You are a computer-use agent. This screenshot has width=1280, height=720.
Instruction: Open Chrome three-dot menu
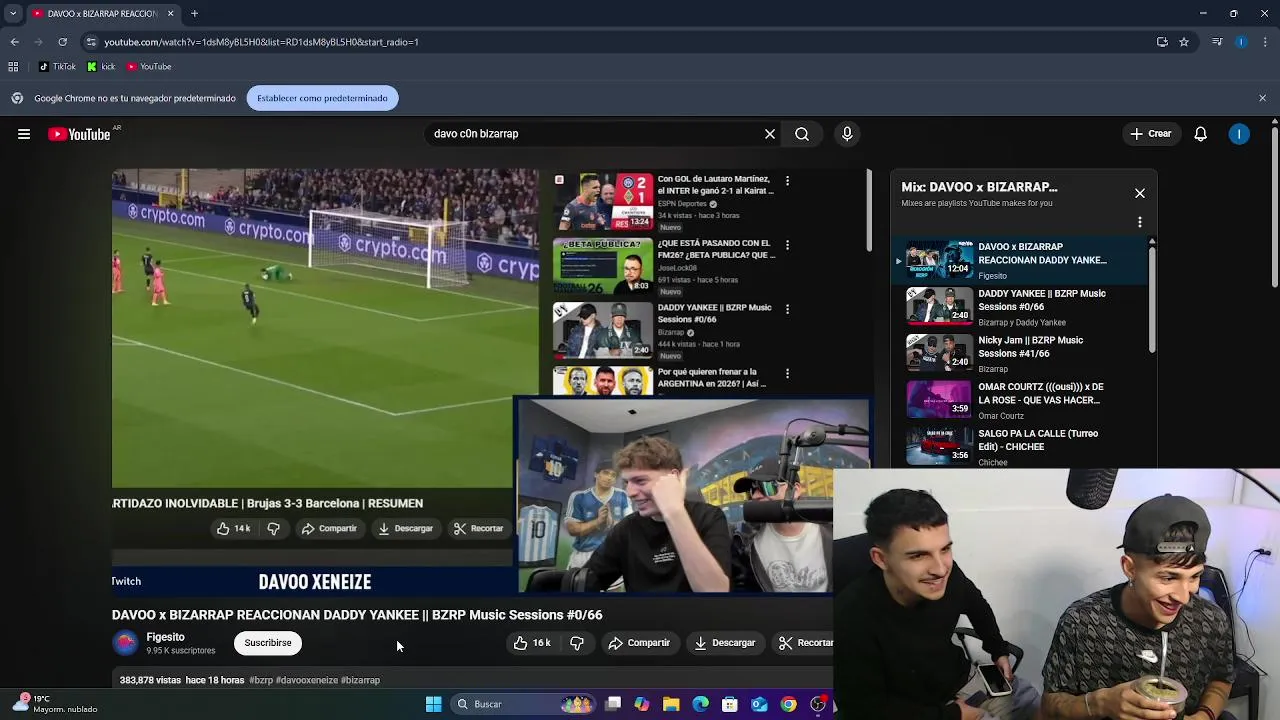[x=1266, y=42]
